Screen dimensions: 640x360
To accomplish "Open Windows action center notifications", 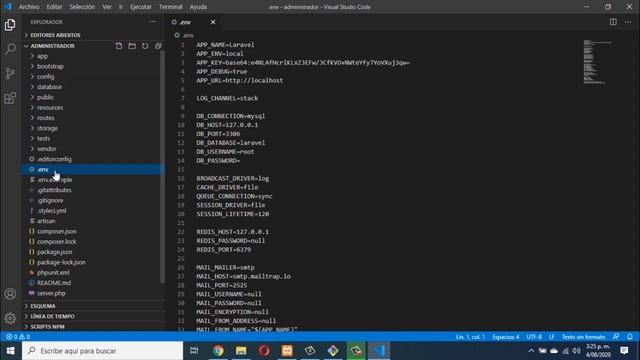I will 624,351.
